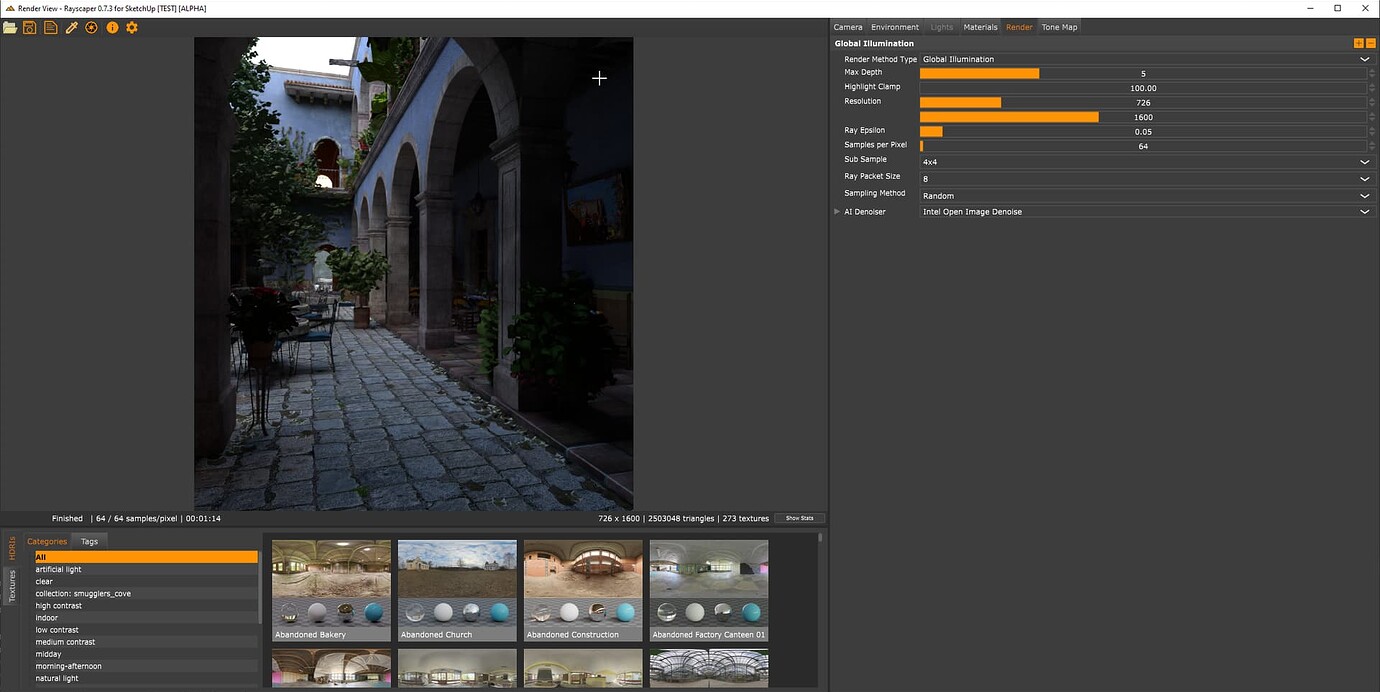Click the Show Stats button
The image size is (1380, 692).
tap(799, 518)
